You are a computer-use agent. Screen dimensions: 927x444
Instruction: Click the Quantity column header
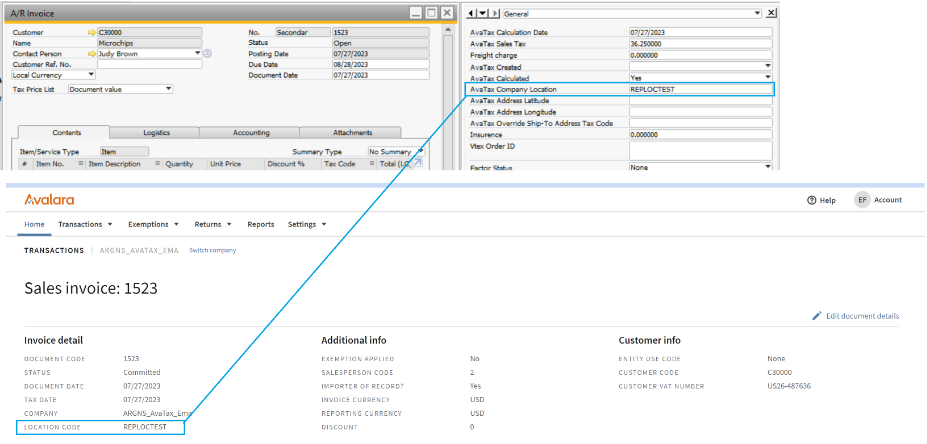tap(183, 164)
